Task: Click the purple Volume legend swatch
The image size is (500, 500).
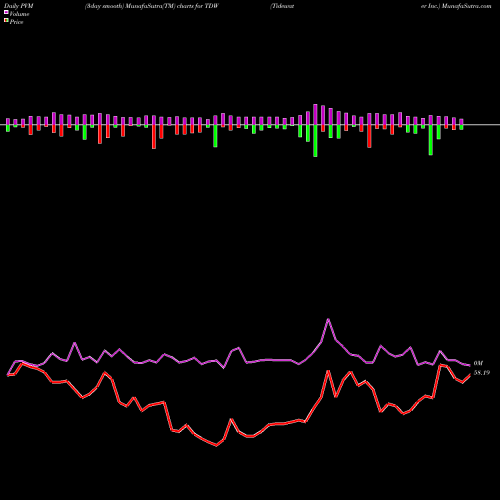Action: pyautogui.click(x=6, y=13)
